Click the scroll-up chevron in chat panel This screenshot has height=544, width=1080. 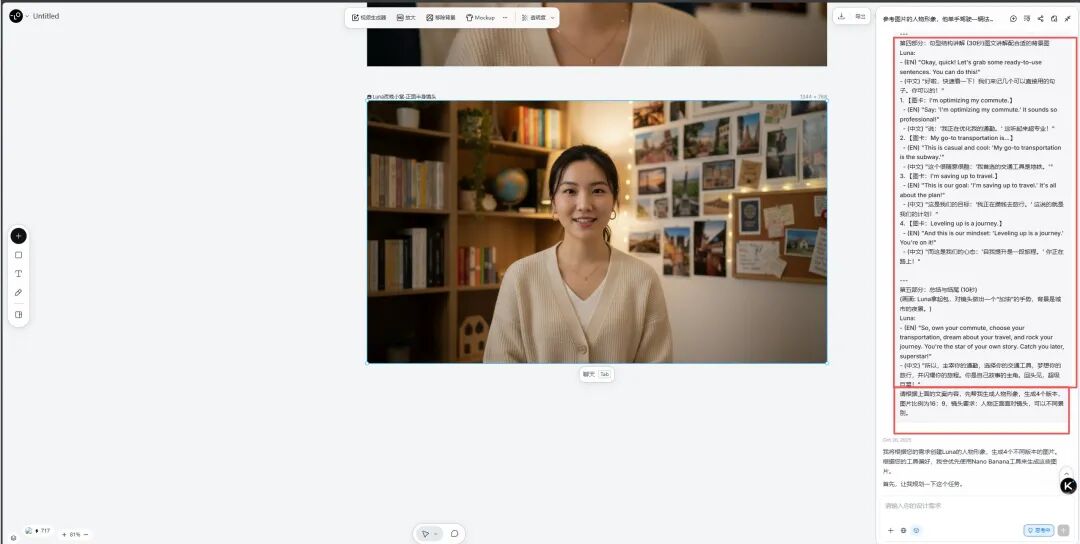coord(1066,474)
